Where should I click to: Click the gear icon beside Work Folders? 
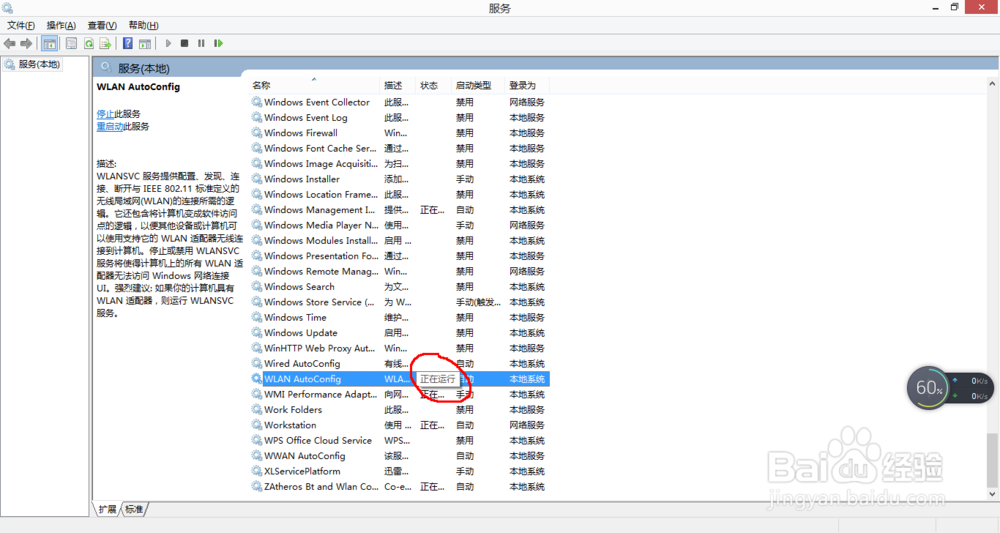[256, 410]
